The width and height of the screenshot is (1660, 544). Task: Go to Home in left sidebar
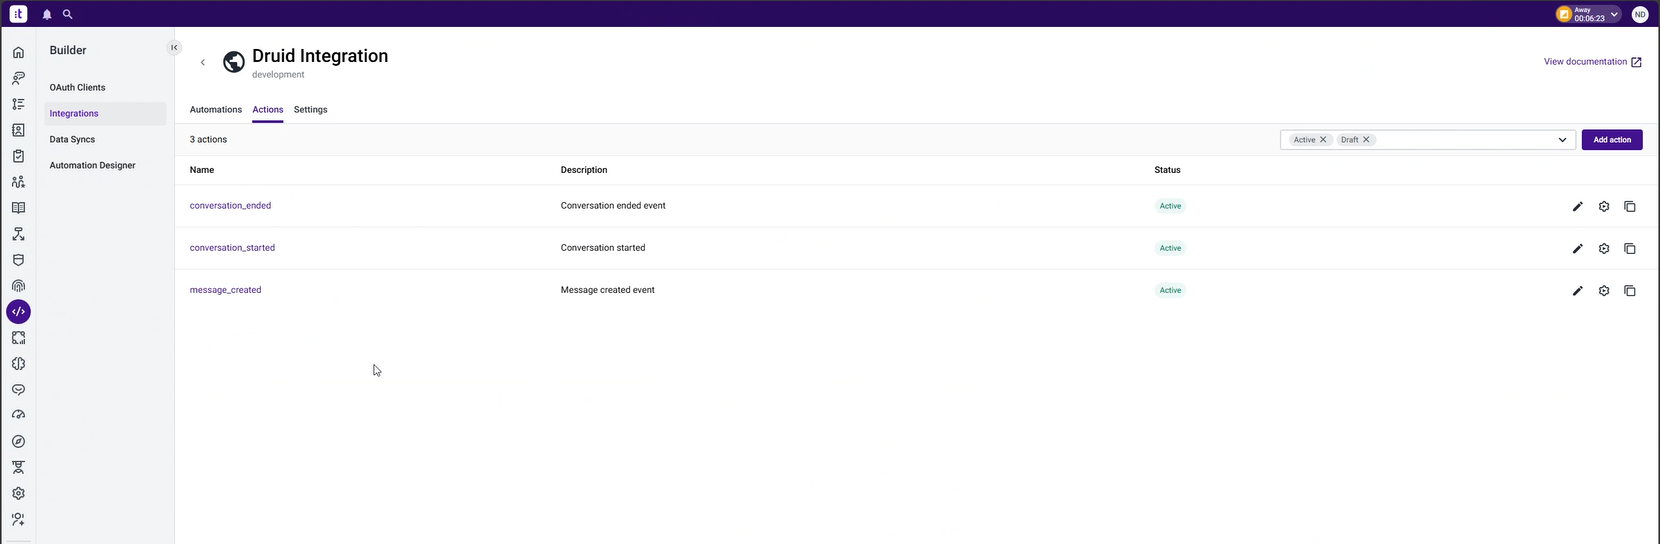[x=18, y=52]
